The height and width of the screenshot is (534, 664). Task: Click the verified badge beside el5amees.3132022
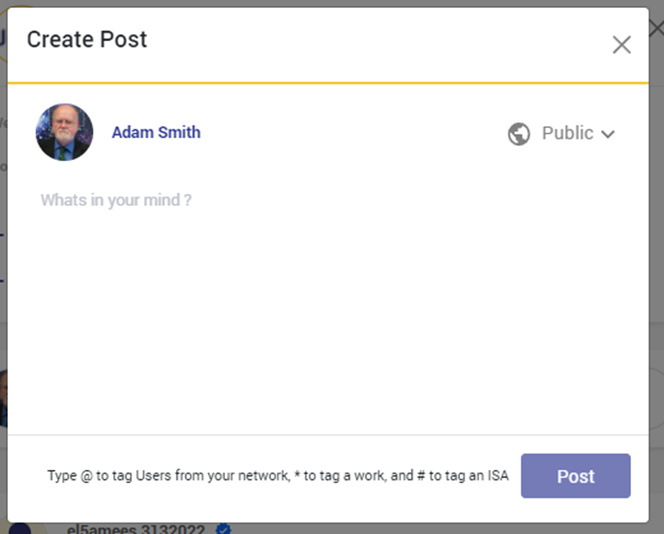[225, 529]
